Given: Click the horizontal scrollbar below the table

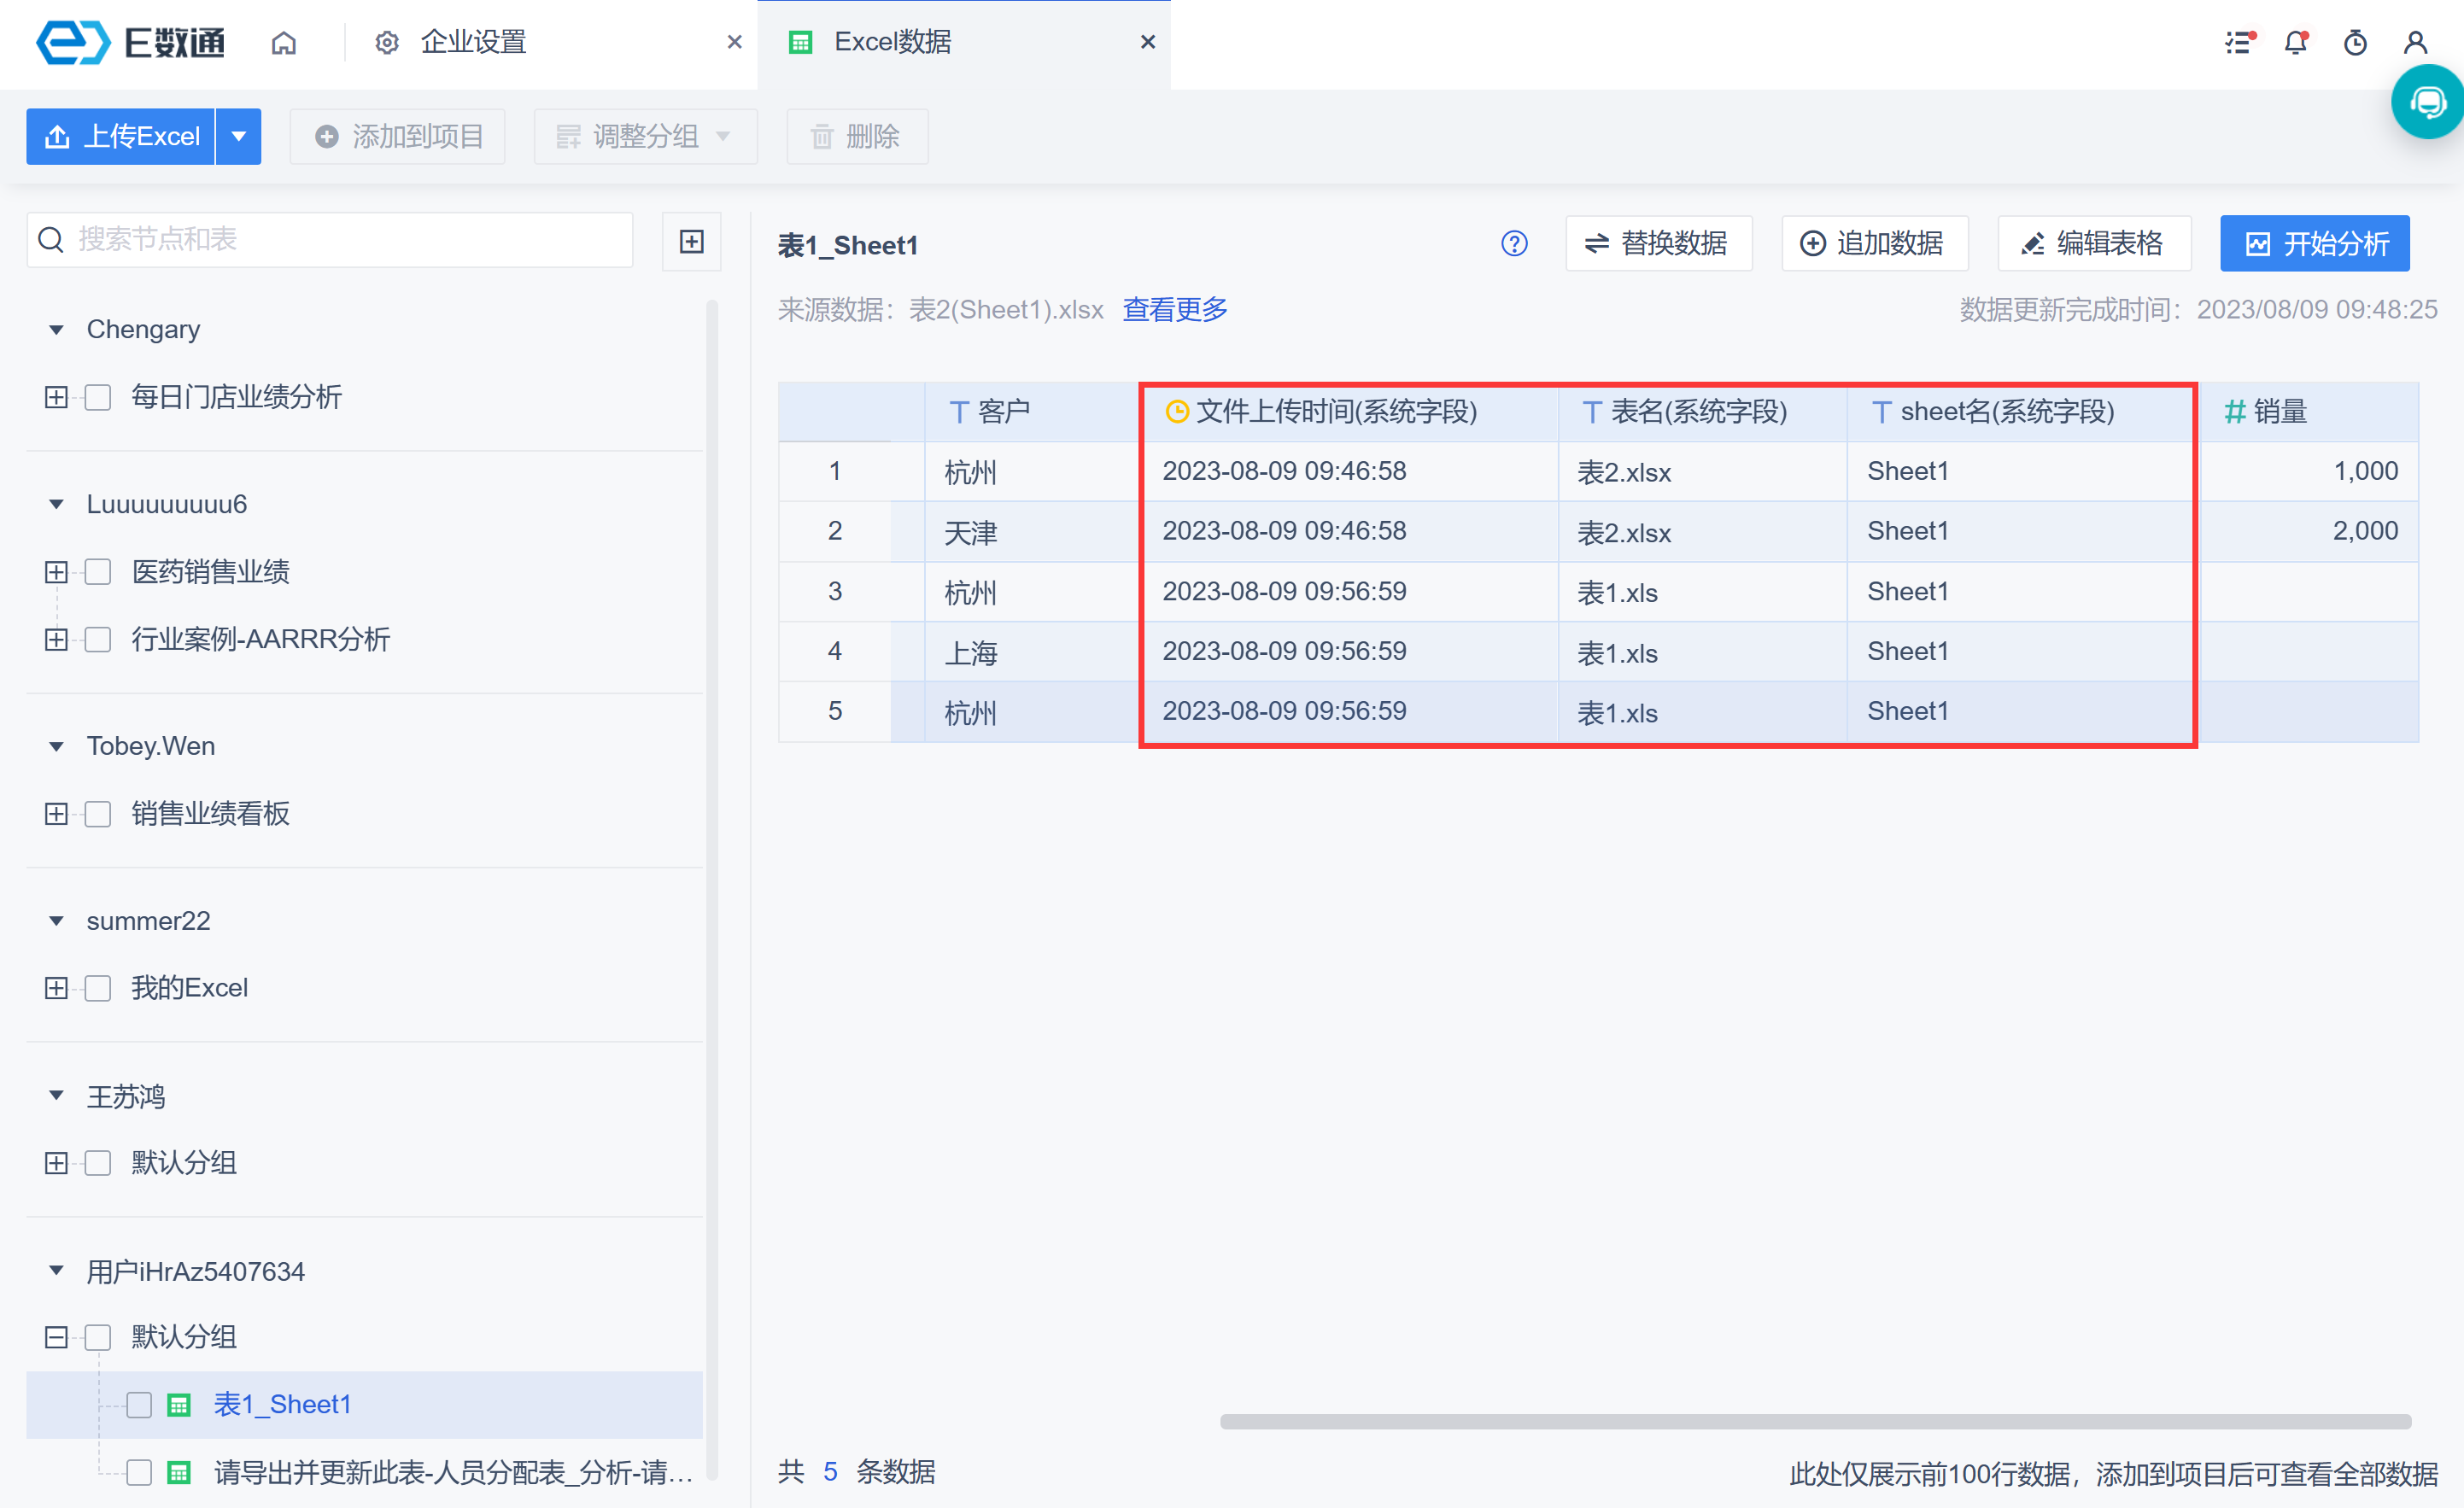Looking at the screenshot, I should tap(1814, 1421).
